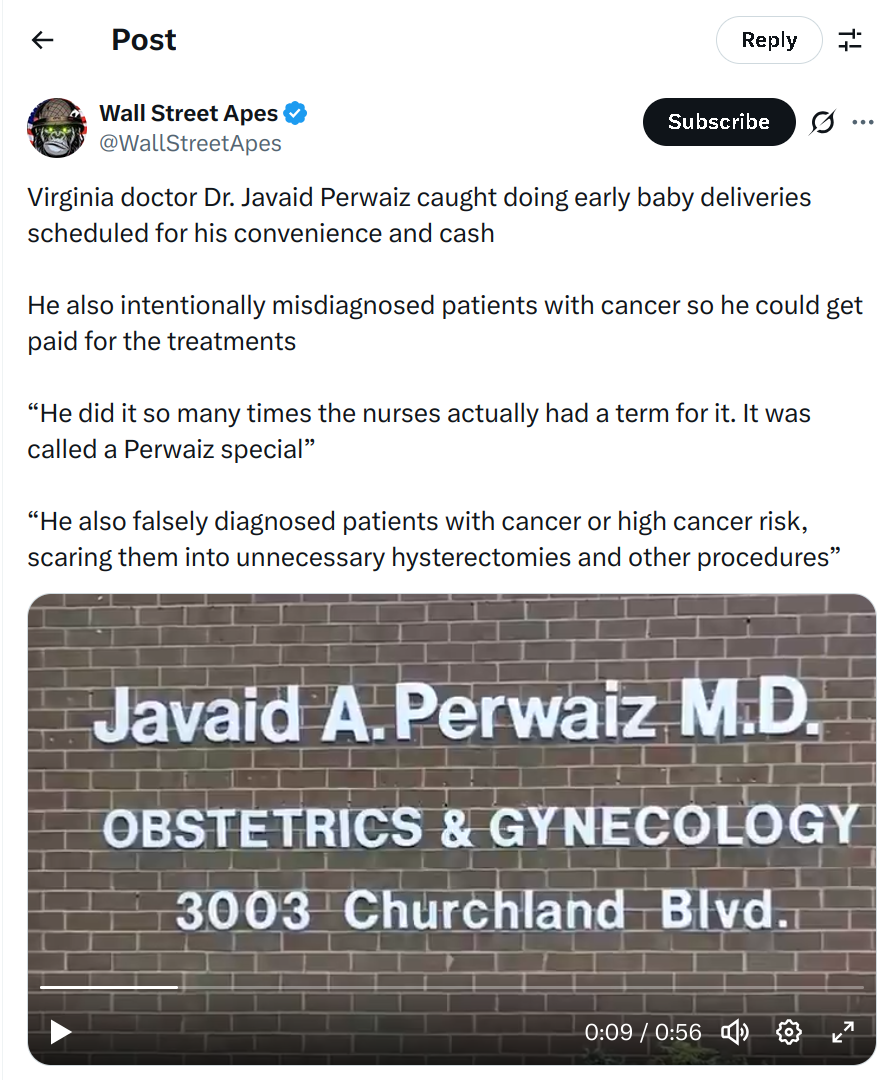Image resolution: width=896 pixels, height=1080 pixels.
Task: Click the Grok explain-post icon
Action: pyautogui.click(x=822, y=122)
